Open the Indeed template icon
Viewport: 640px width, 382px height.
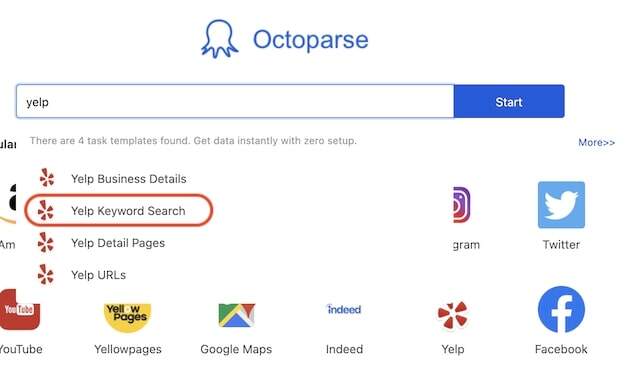click(344, 309)
